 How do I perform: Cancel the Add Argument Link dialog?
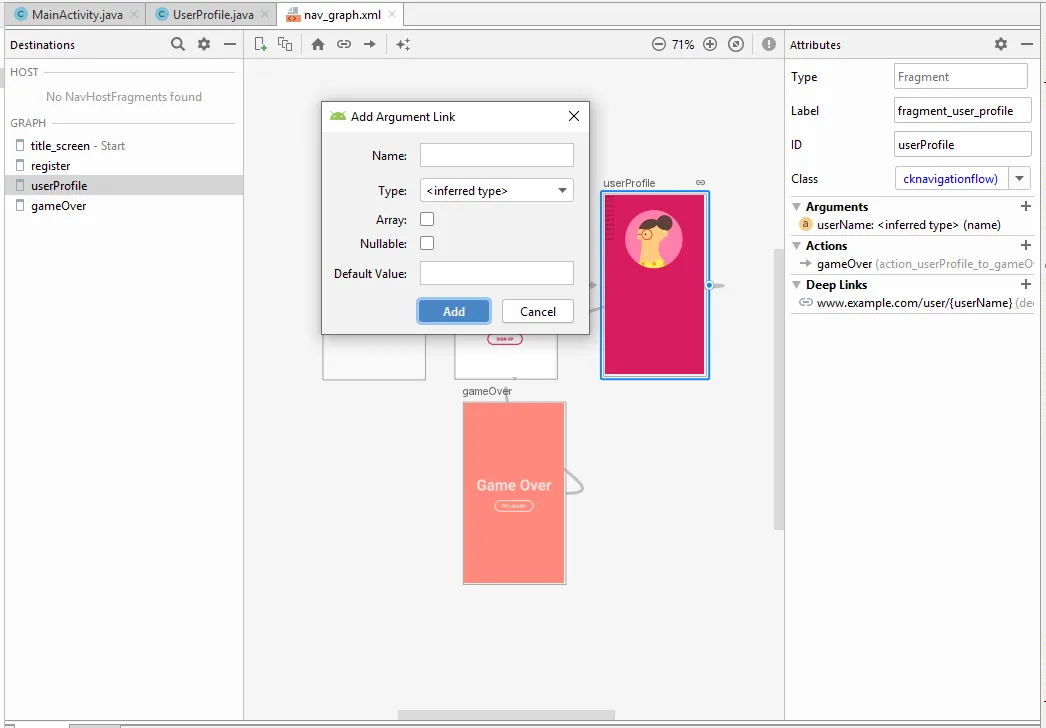pyautogui.click(x=537, y=311)
